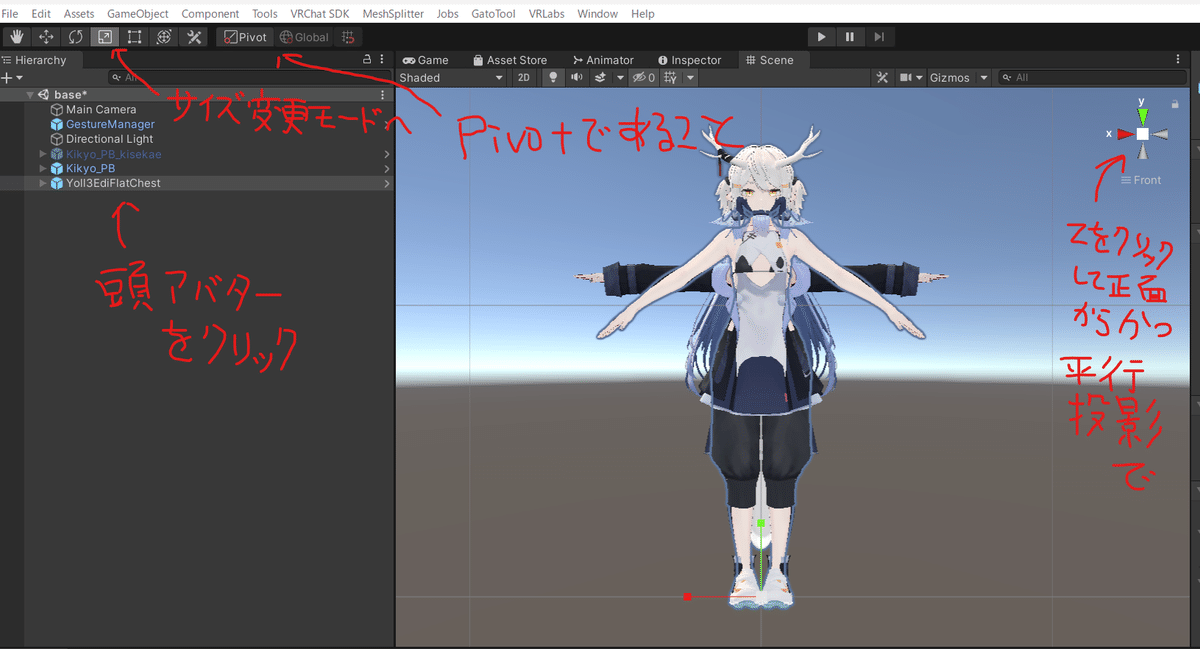Open the VRChat SDK menu
Screen dimensions: 1200x649
(x=321, y=14)
